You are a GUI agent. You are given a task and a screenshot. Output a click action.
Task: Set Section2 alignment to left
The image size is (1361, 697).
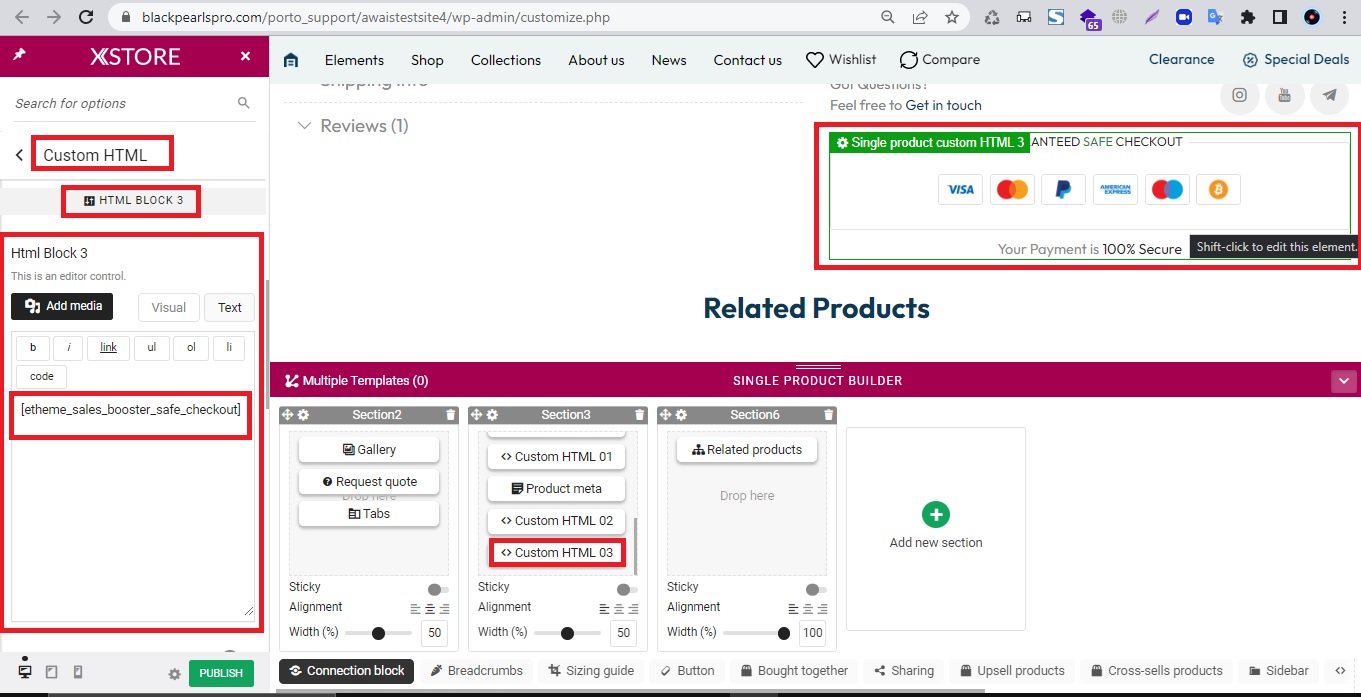[x=415, y=609]
